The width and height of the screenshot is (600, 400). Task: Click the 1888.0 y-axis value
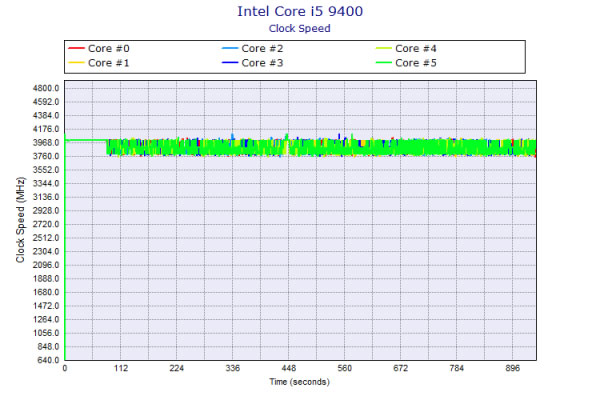click(x=46, y=279)
